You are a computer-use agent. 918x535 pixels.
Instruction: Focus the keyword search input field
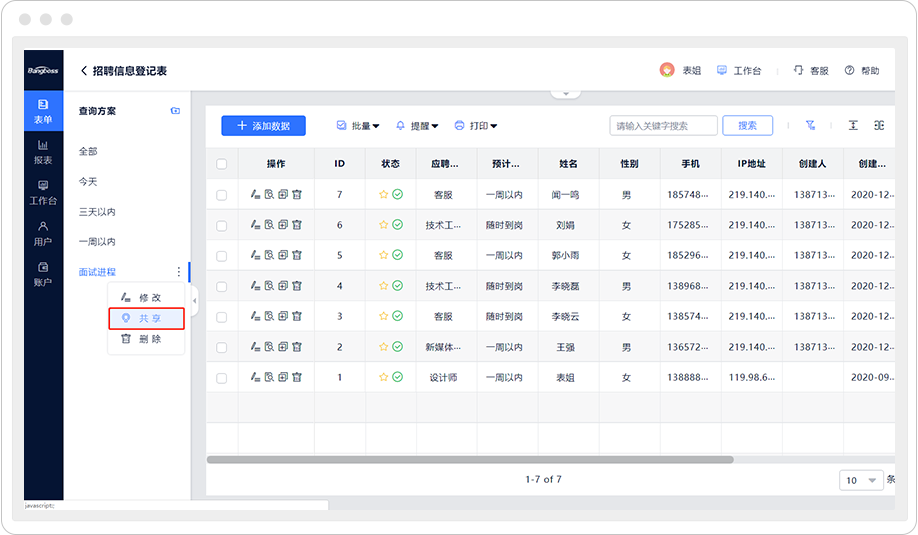point(663,126)
